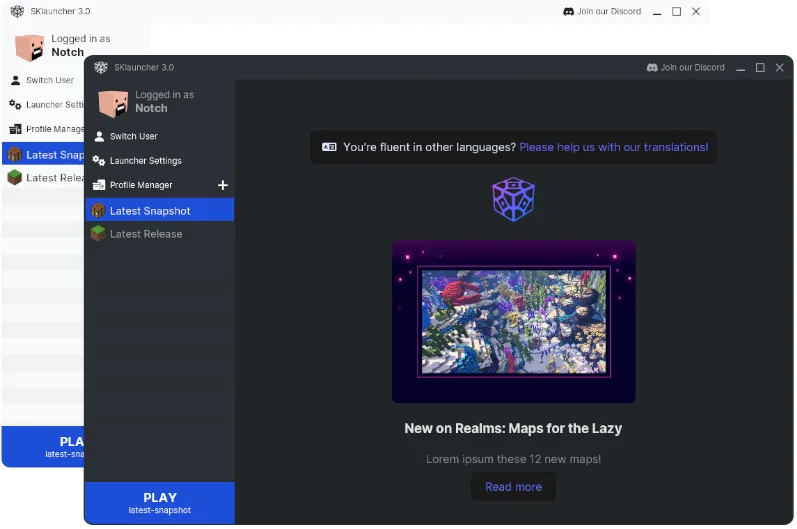Click Read more button
This screenshot has height=529, width=797.
[x=513, y=487]
